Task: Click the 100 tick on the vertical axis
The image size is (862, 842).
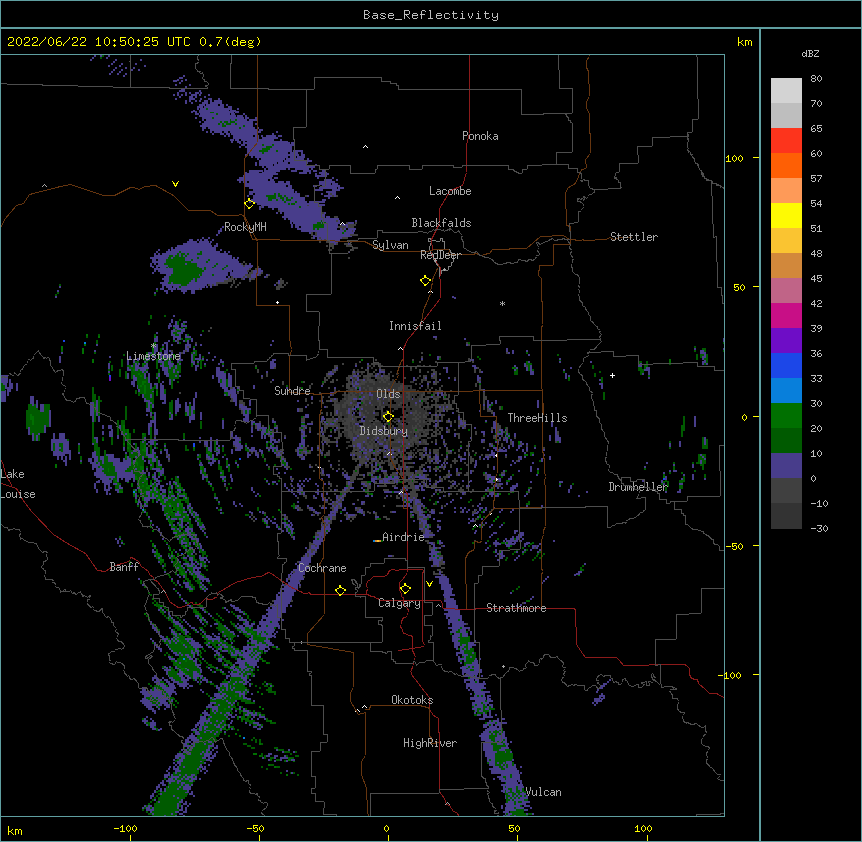Action: 734,158
